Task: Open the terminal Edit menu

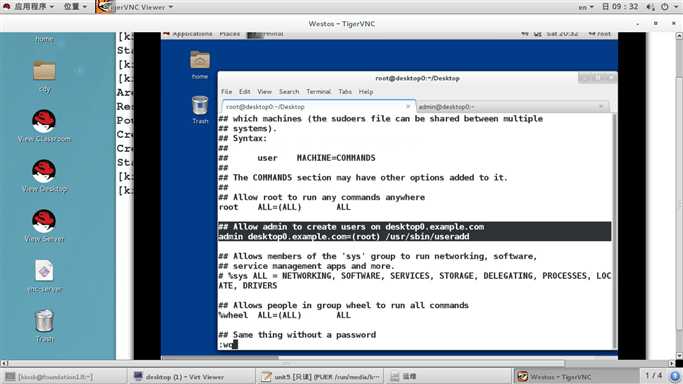Action: click(244, 91)
